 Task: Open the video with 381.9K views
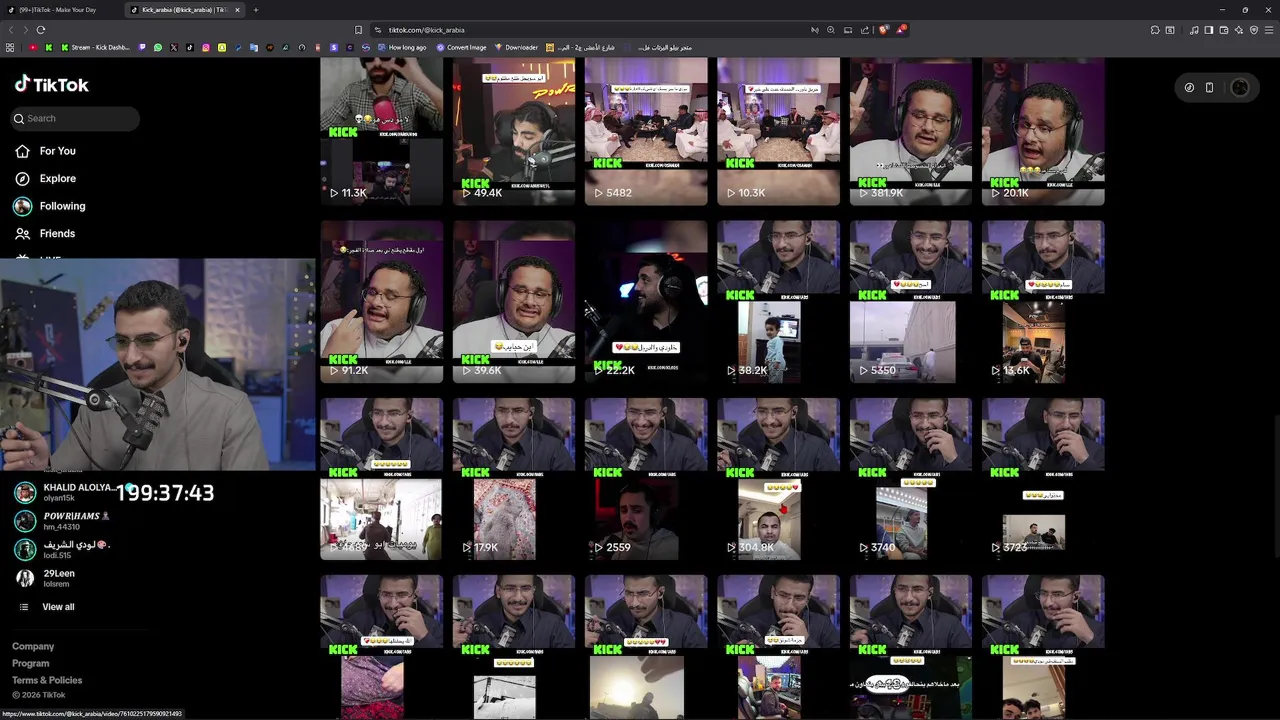click(910, 131)
